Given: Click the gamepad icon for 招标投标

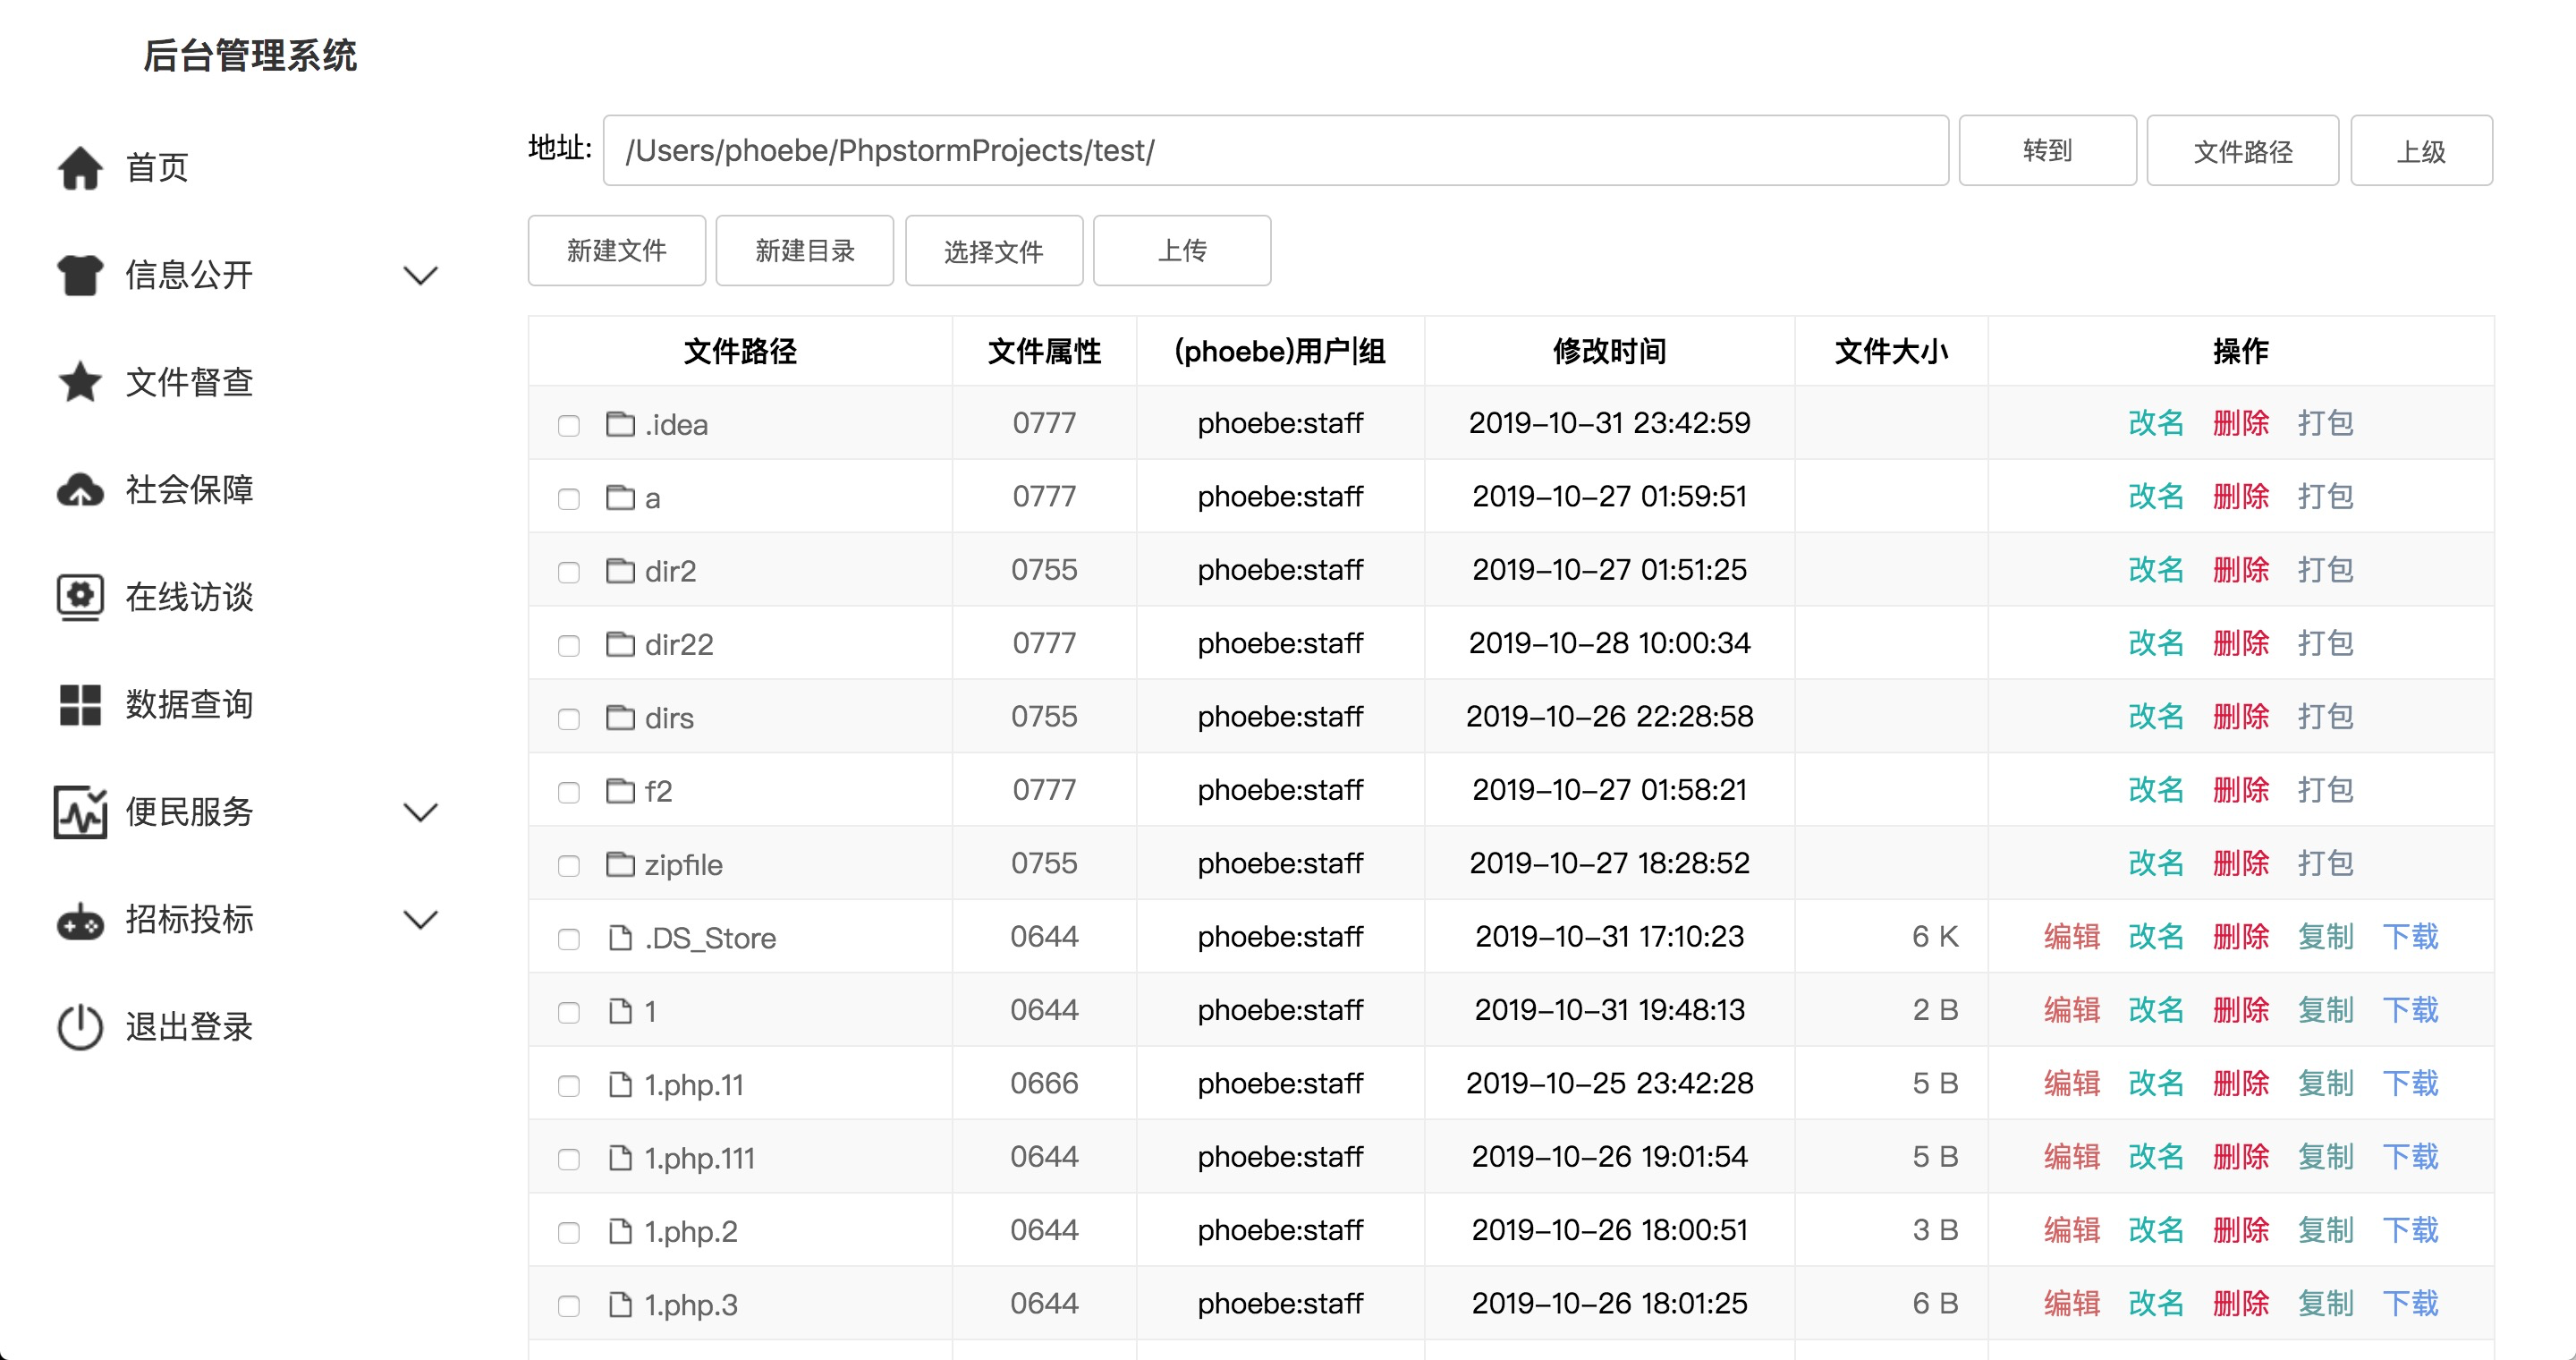Looking at the screenshot, I should click(x=80, y=920).
